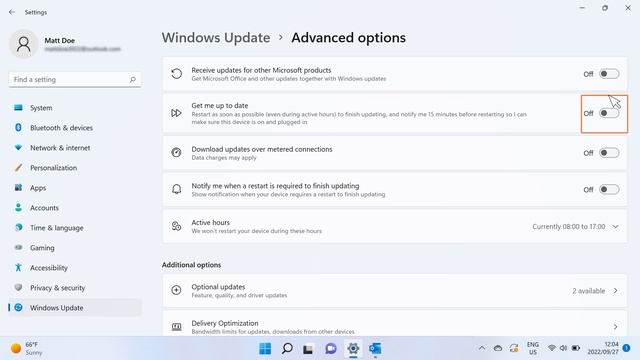Click the Personalization paintbrush icon
This screenshot has height=360, width=640.
18,167
